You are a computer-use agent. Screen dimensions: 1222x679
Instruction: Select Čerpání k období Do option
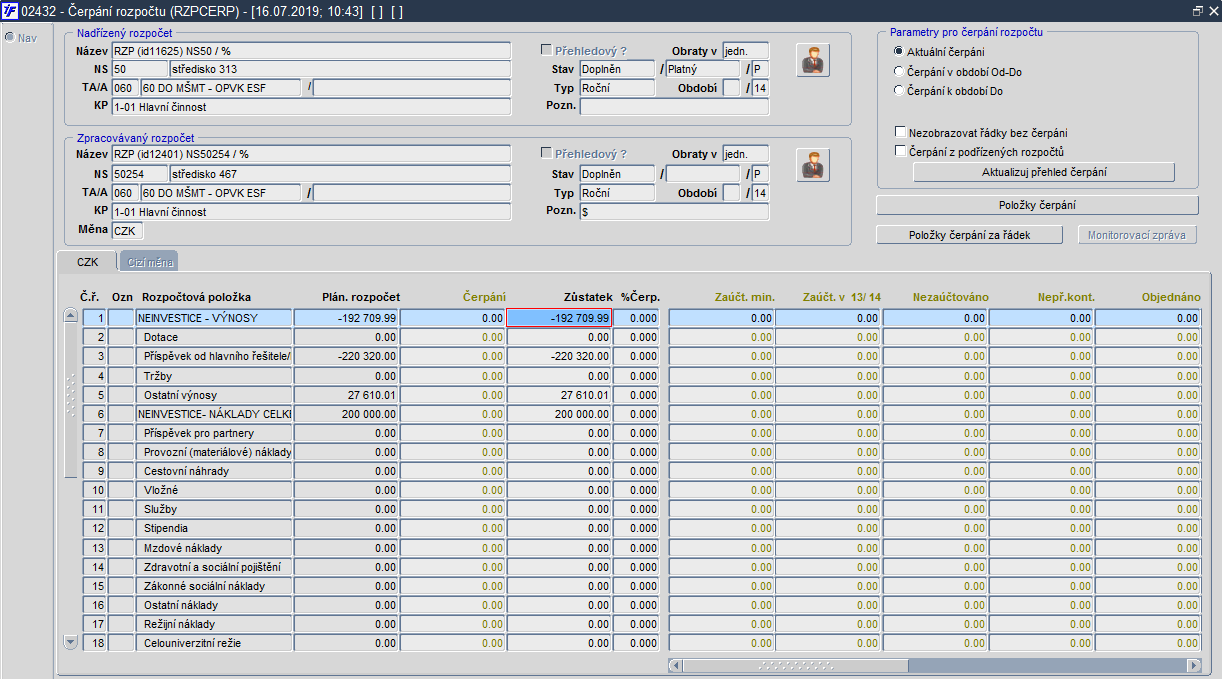tap(898, 91)
